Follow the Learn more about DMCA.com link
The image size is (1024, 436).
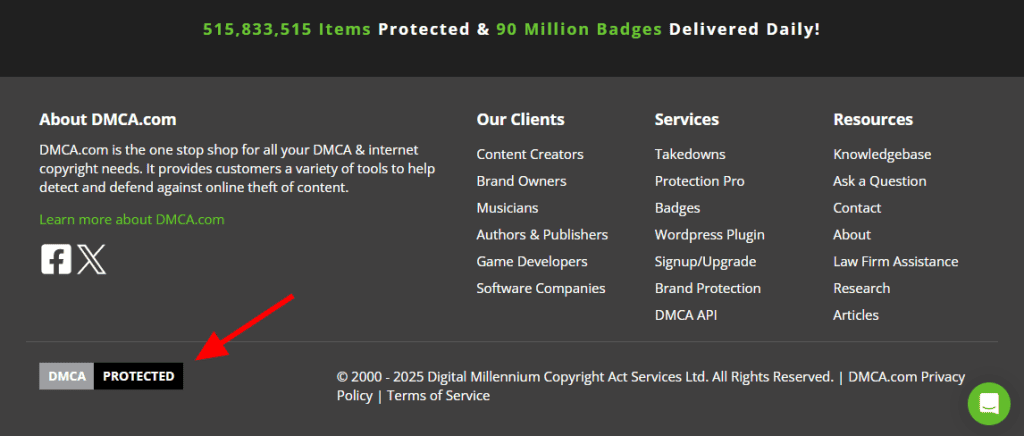(x=132, y=219)
